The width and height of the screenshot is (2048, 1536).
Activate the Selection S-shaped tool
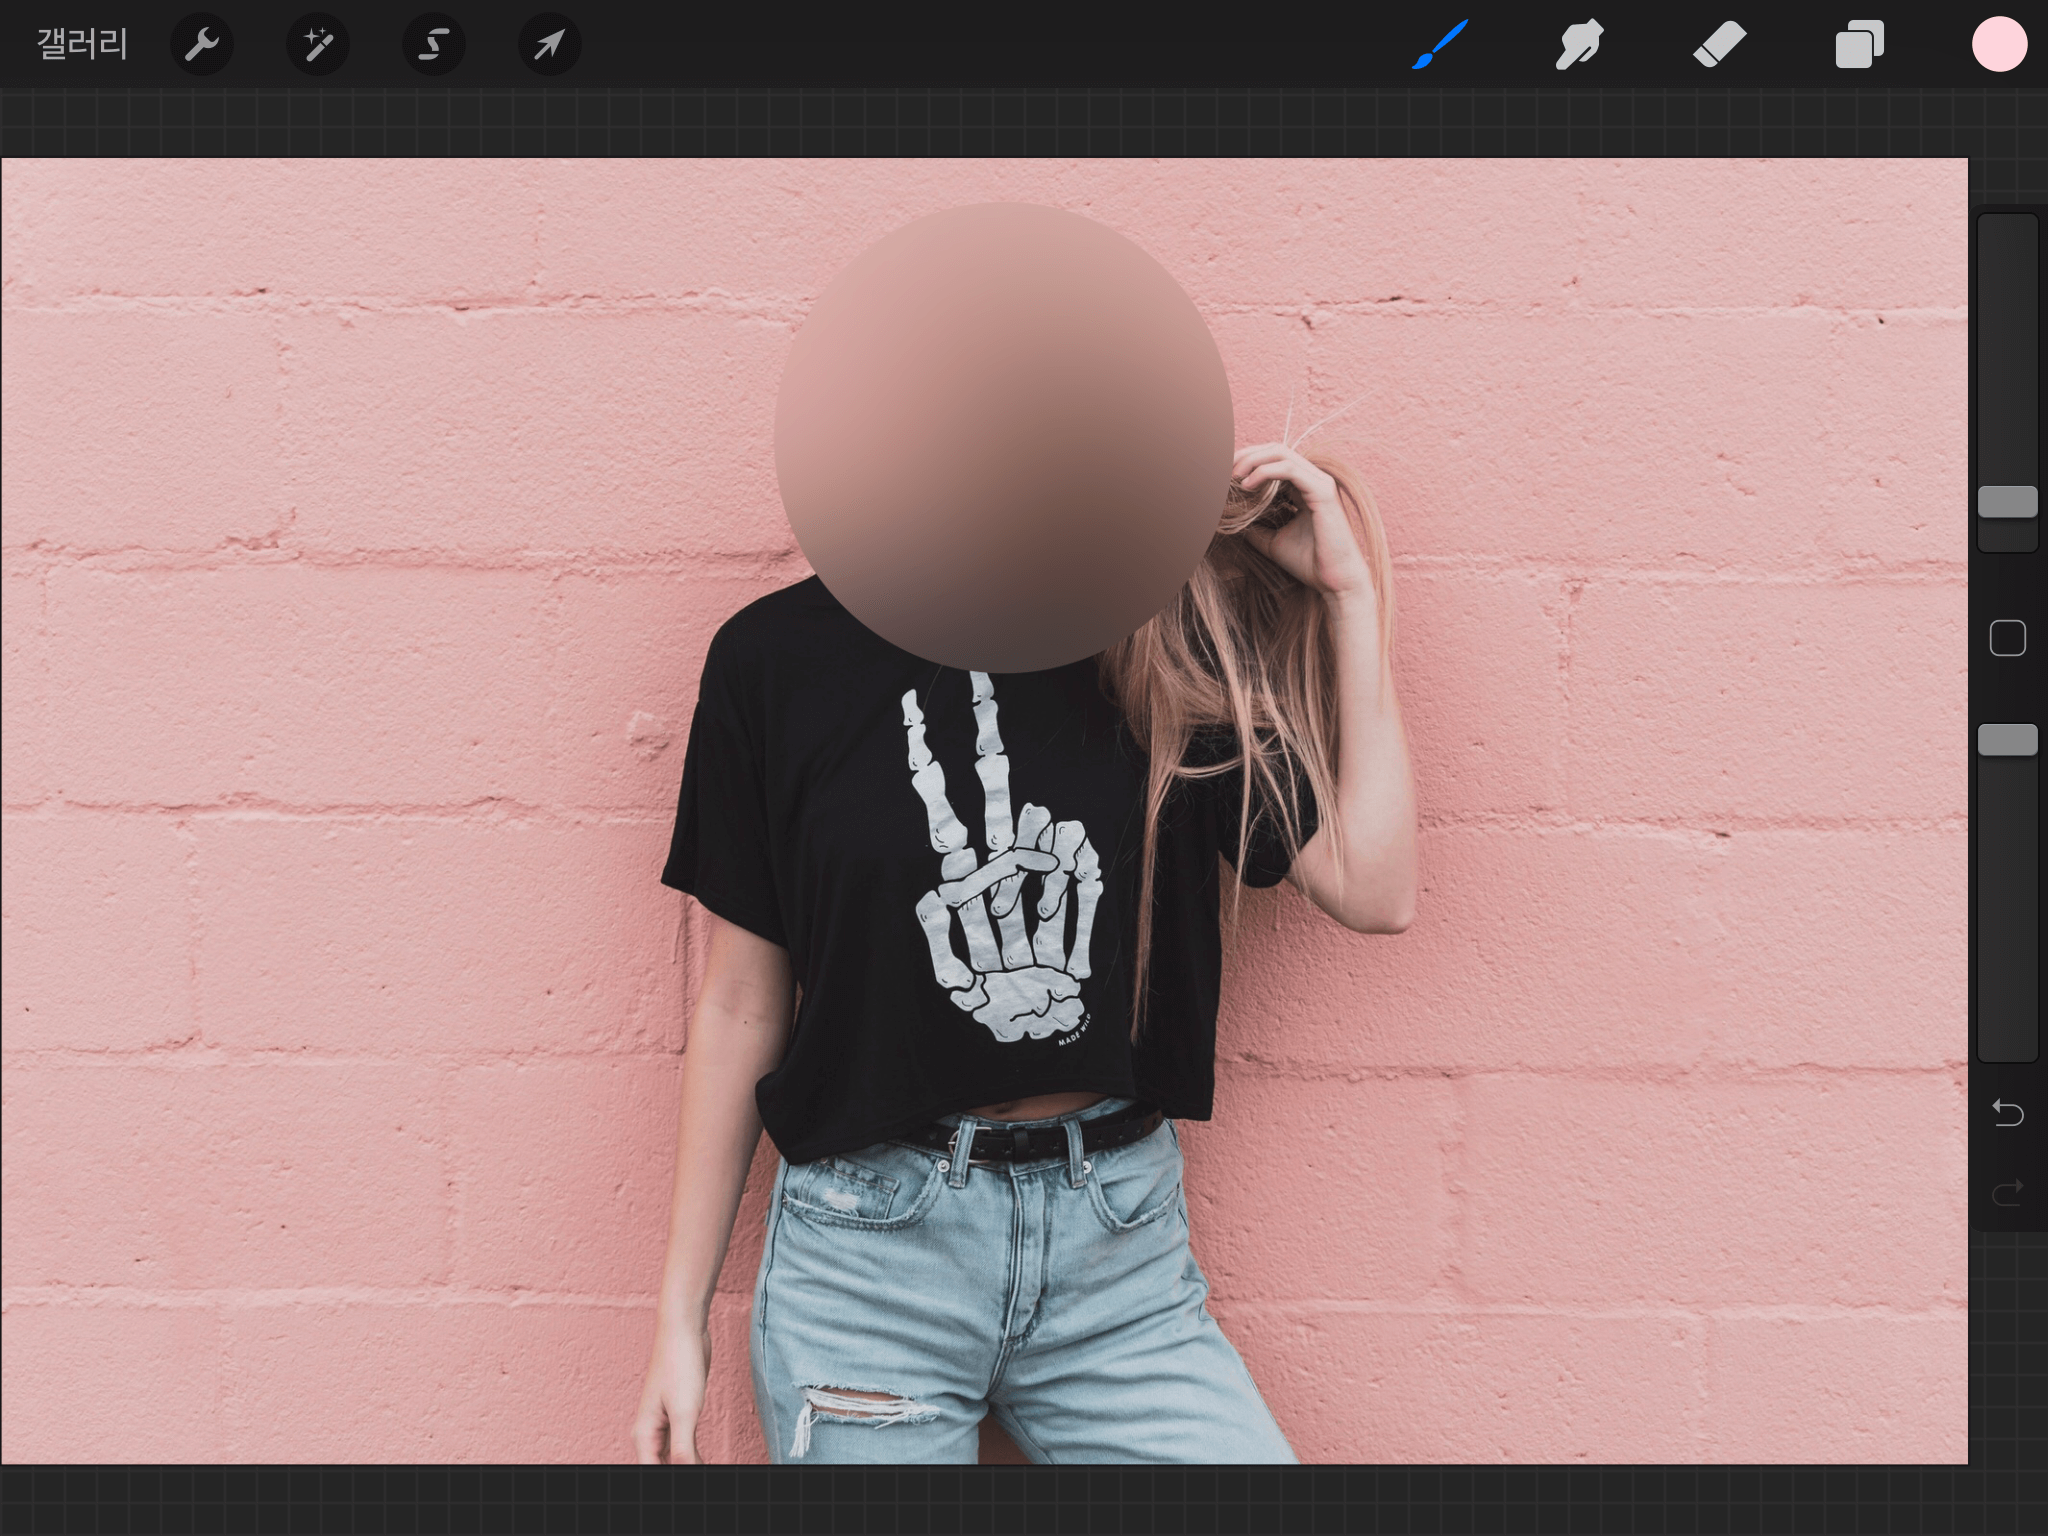434,44
